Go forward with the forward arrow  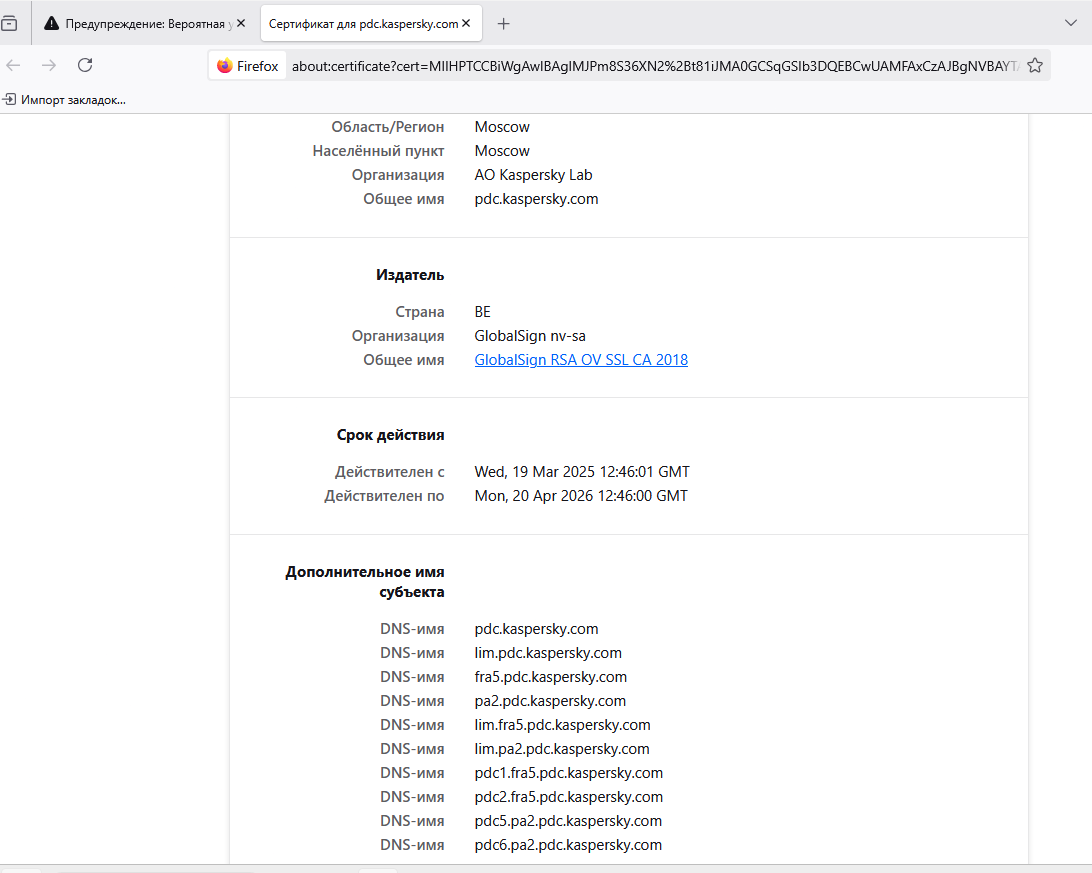tap(49, 65)
